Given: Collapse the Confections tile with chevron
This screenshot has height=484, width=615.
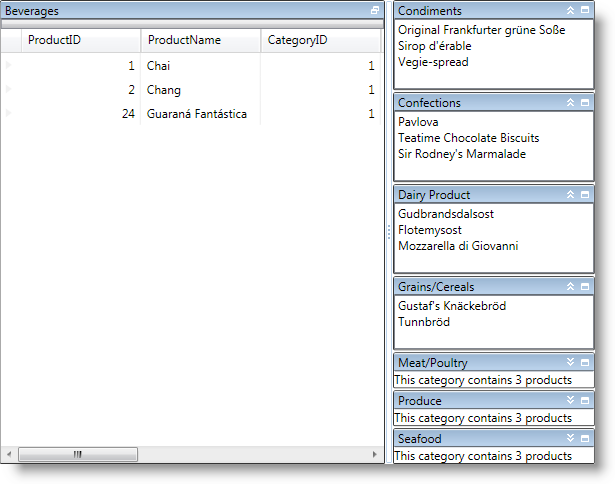Looking at the screenshot, I should (x=570, y=103).
